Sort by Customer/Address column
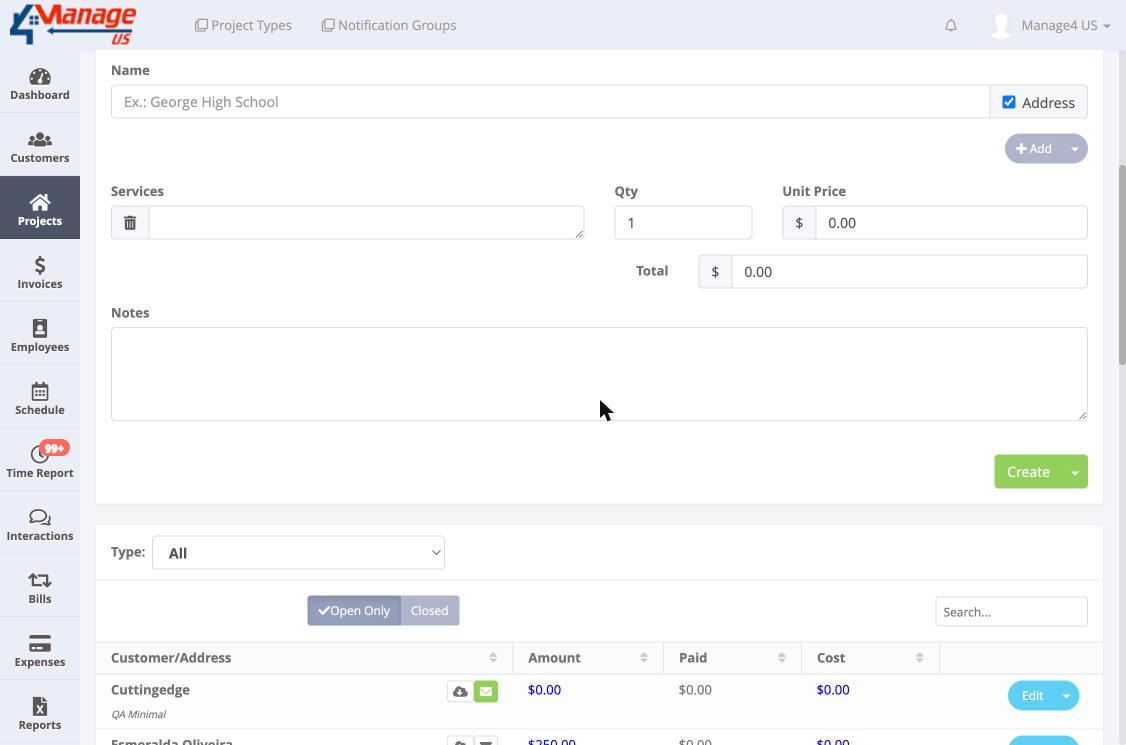The height and width of the screenshot is (745, 1126). pyautogui.click(x=304, y=657)
